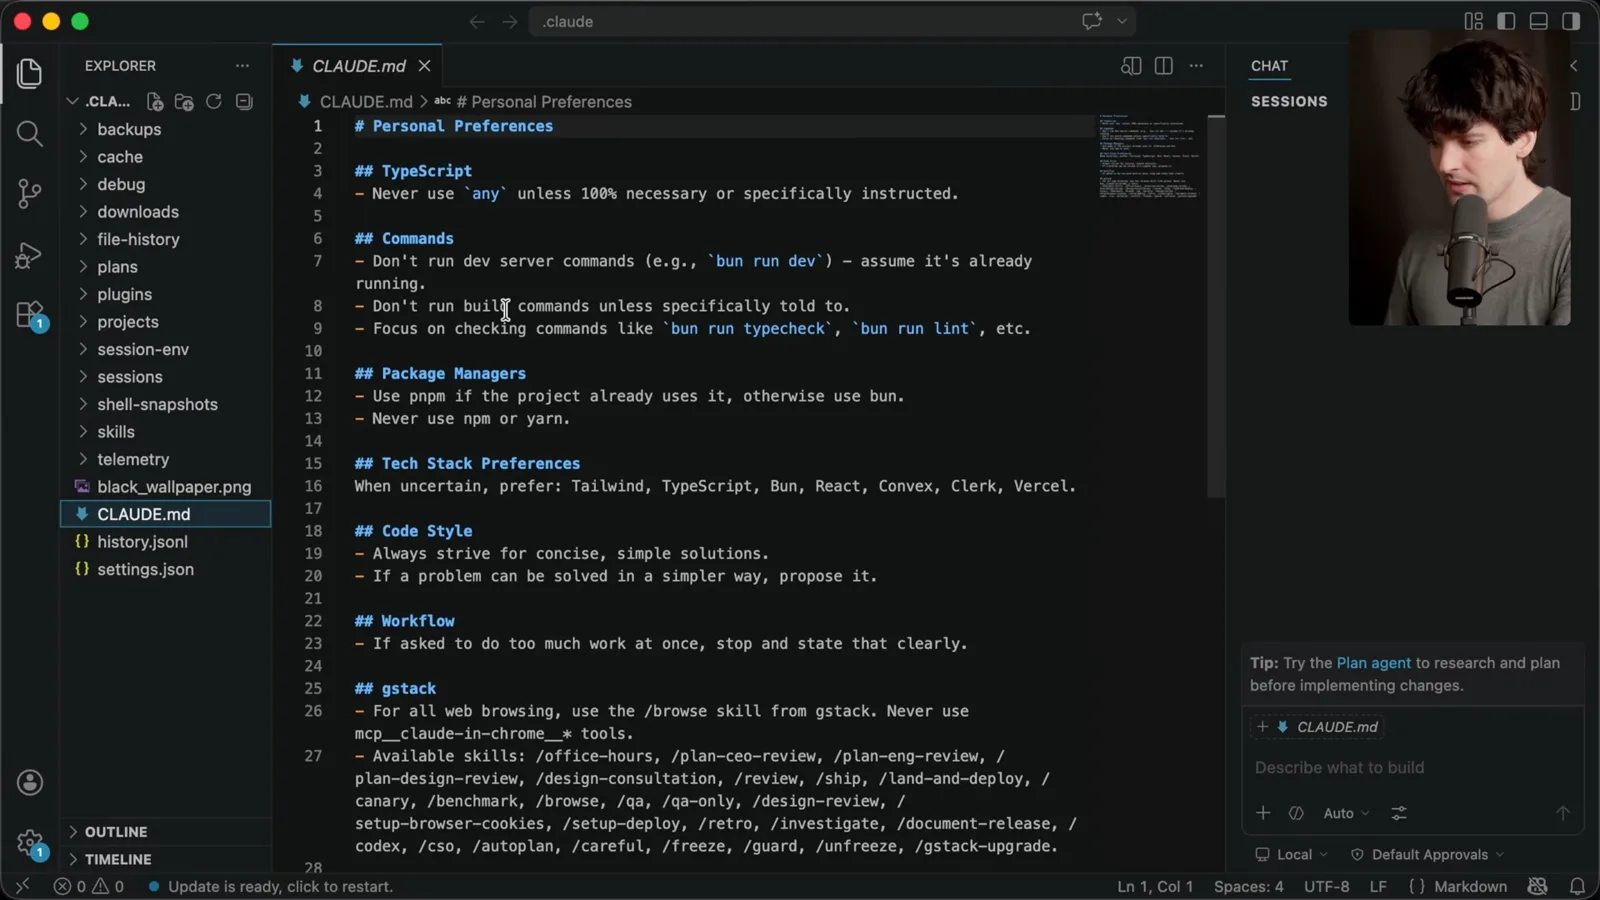This screenshot has height=900, width=1600.
Task: Expand the TIMELINE section
Action: click(165, 859)
